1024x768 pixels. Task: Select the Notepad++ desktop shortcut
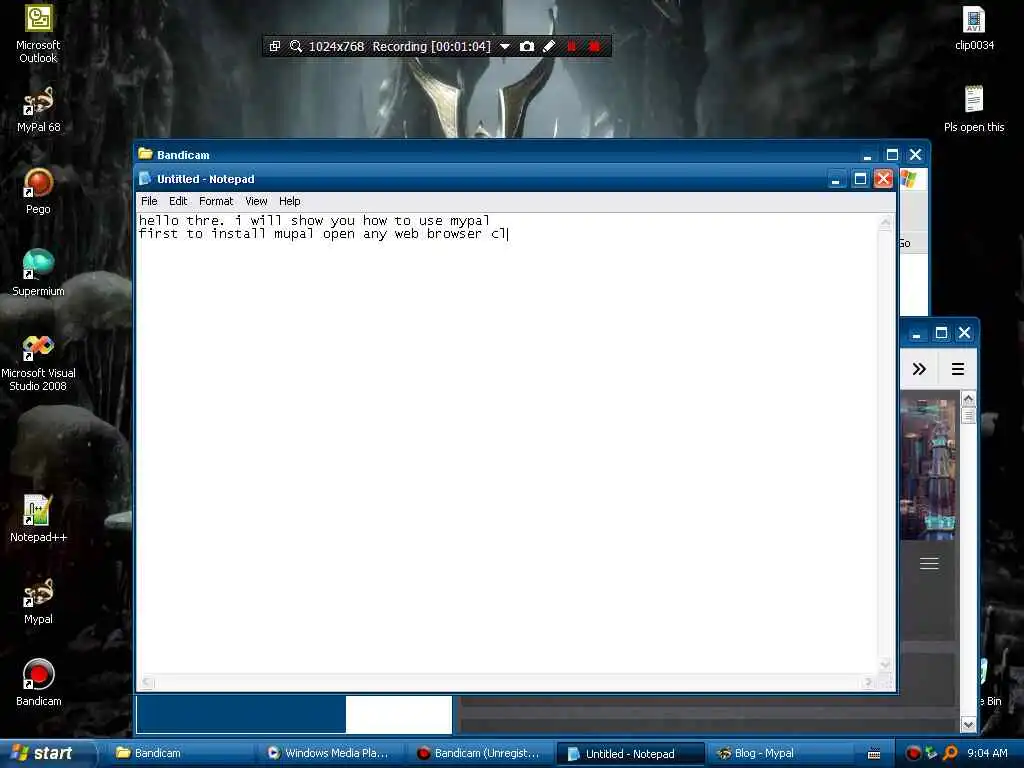38,519
